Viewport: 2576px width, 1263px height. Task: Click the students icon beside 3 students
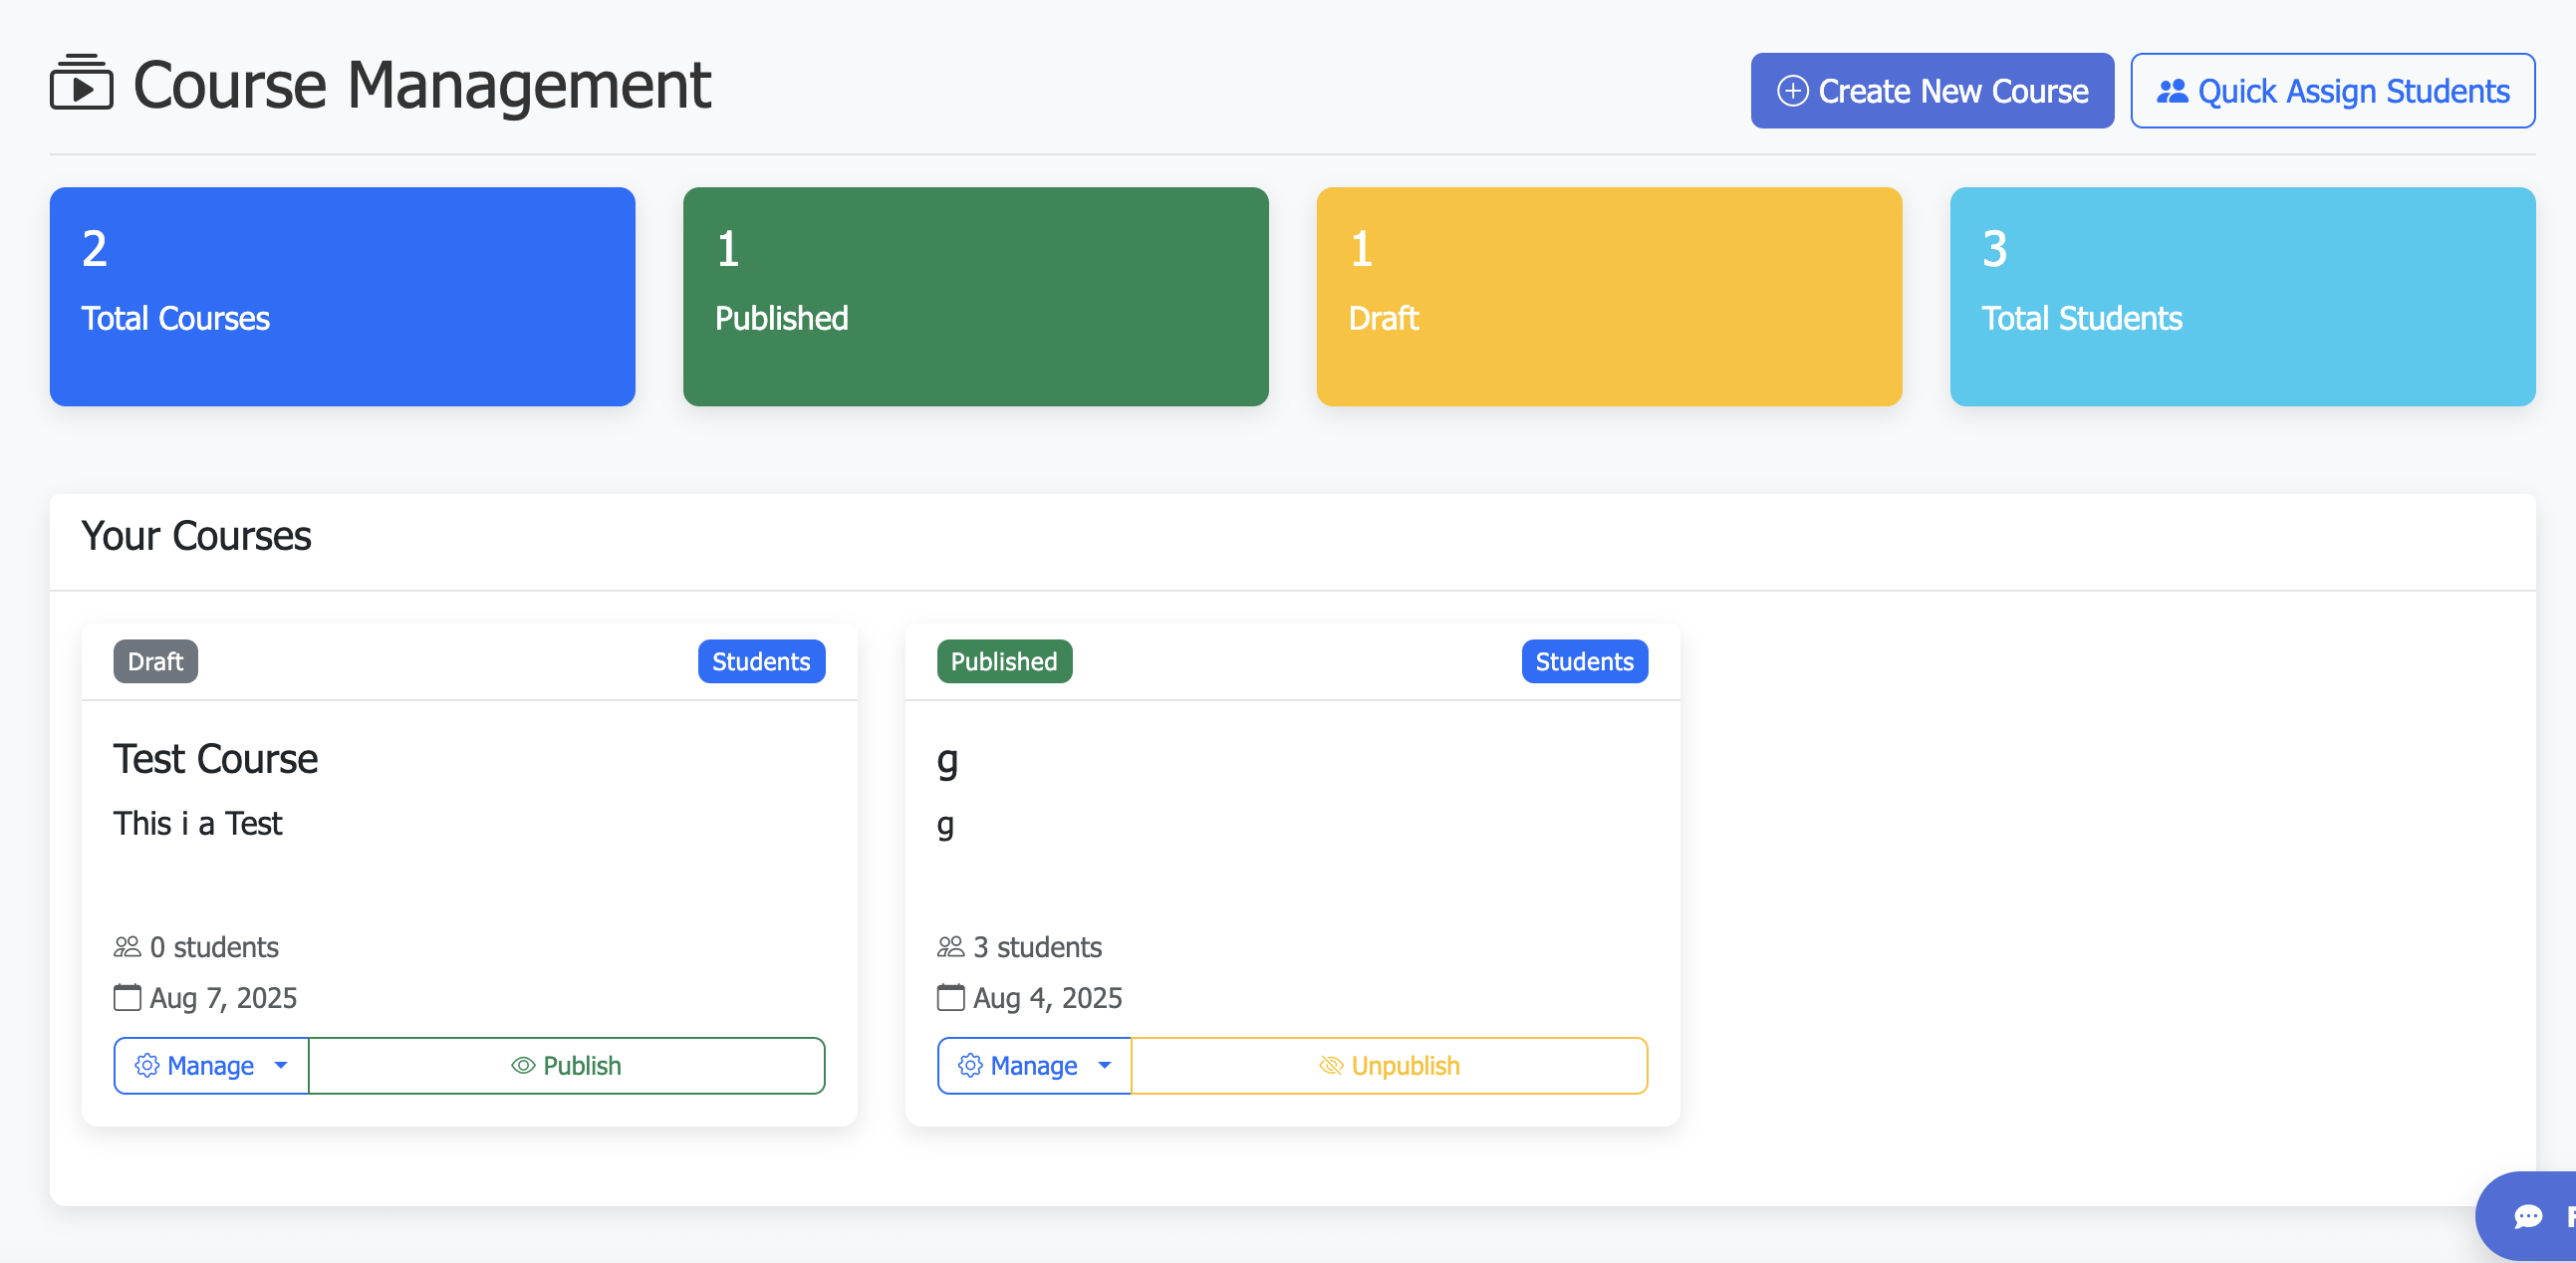[950, 946]
